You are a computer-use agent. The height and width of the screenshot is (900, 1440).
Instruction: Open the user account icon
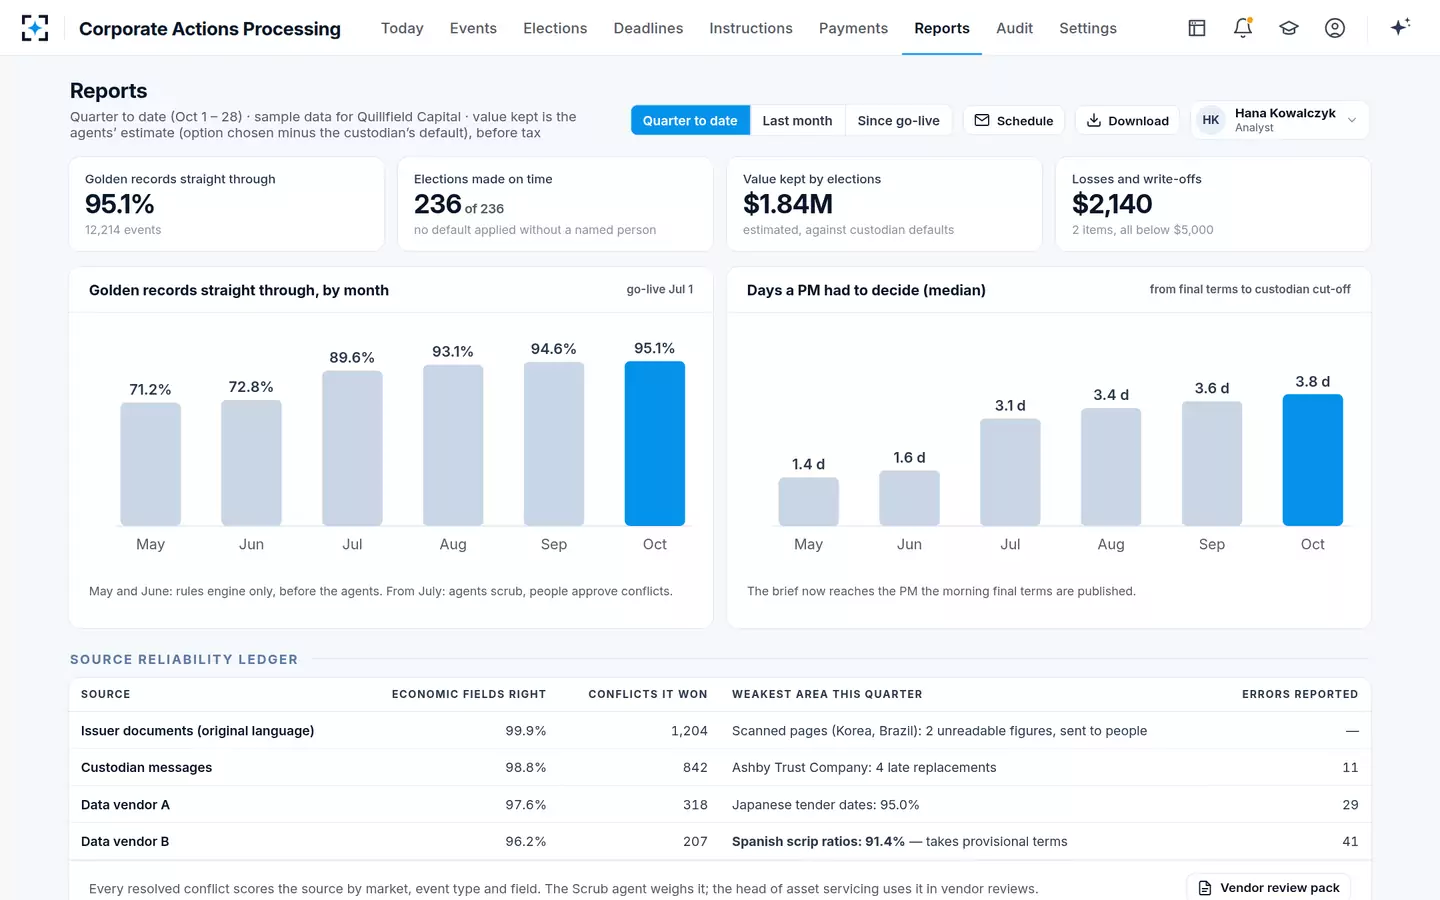click(1335, 28)
